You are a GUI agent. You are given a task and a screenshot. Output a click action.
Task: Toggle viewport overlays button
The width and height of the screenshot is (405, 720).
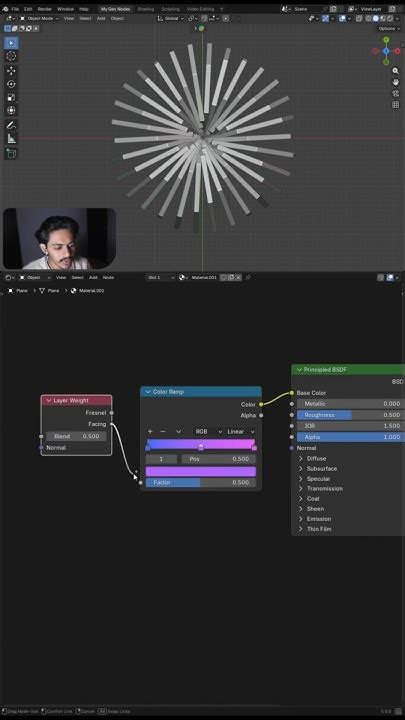pos(343,18)
